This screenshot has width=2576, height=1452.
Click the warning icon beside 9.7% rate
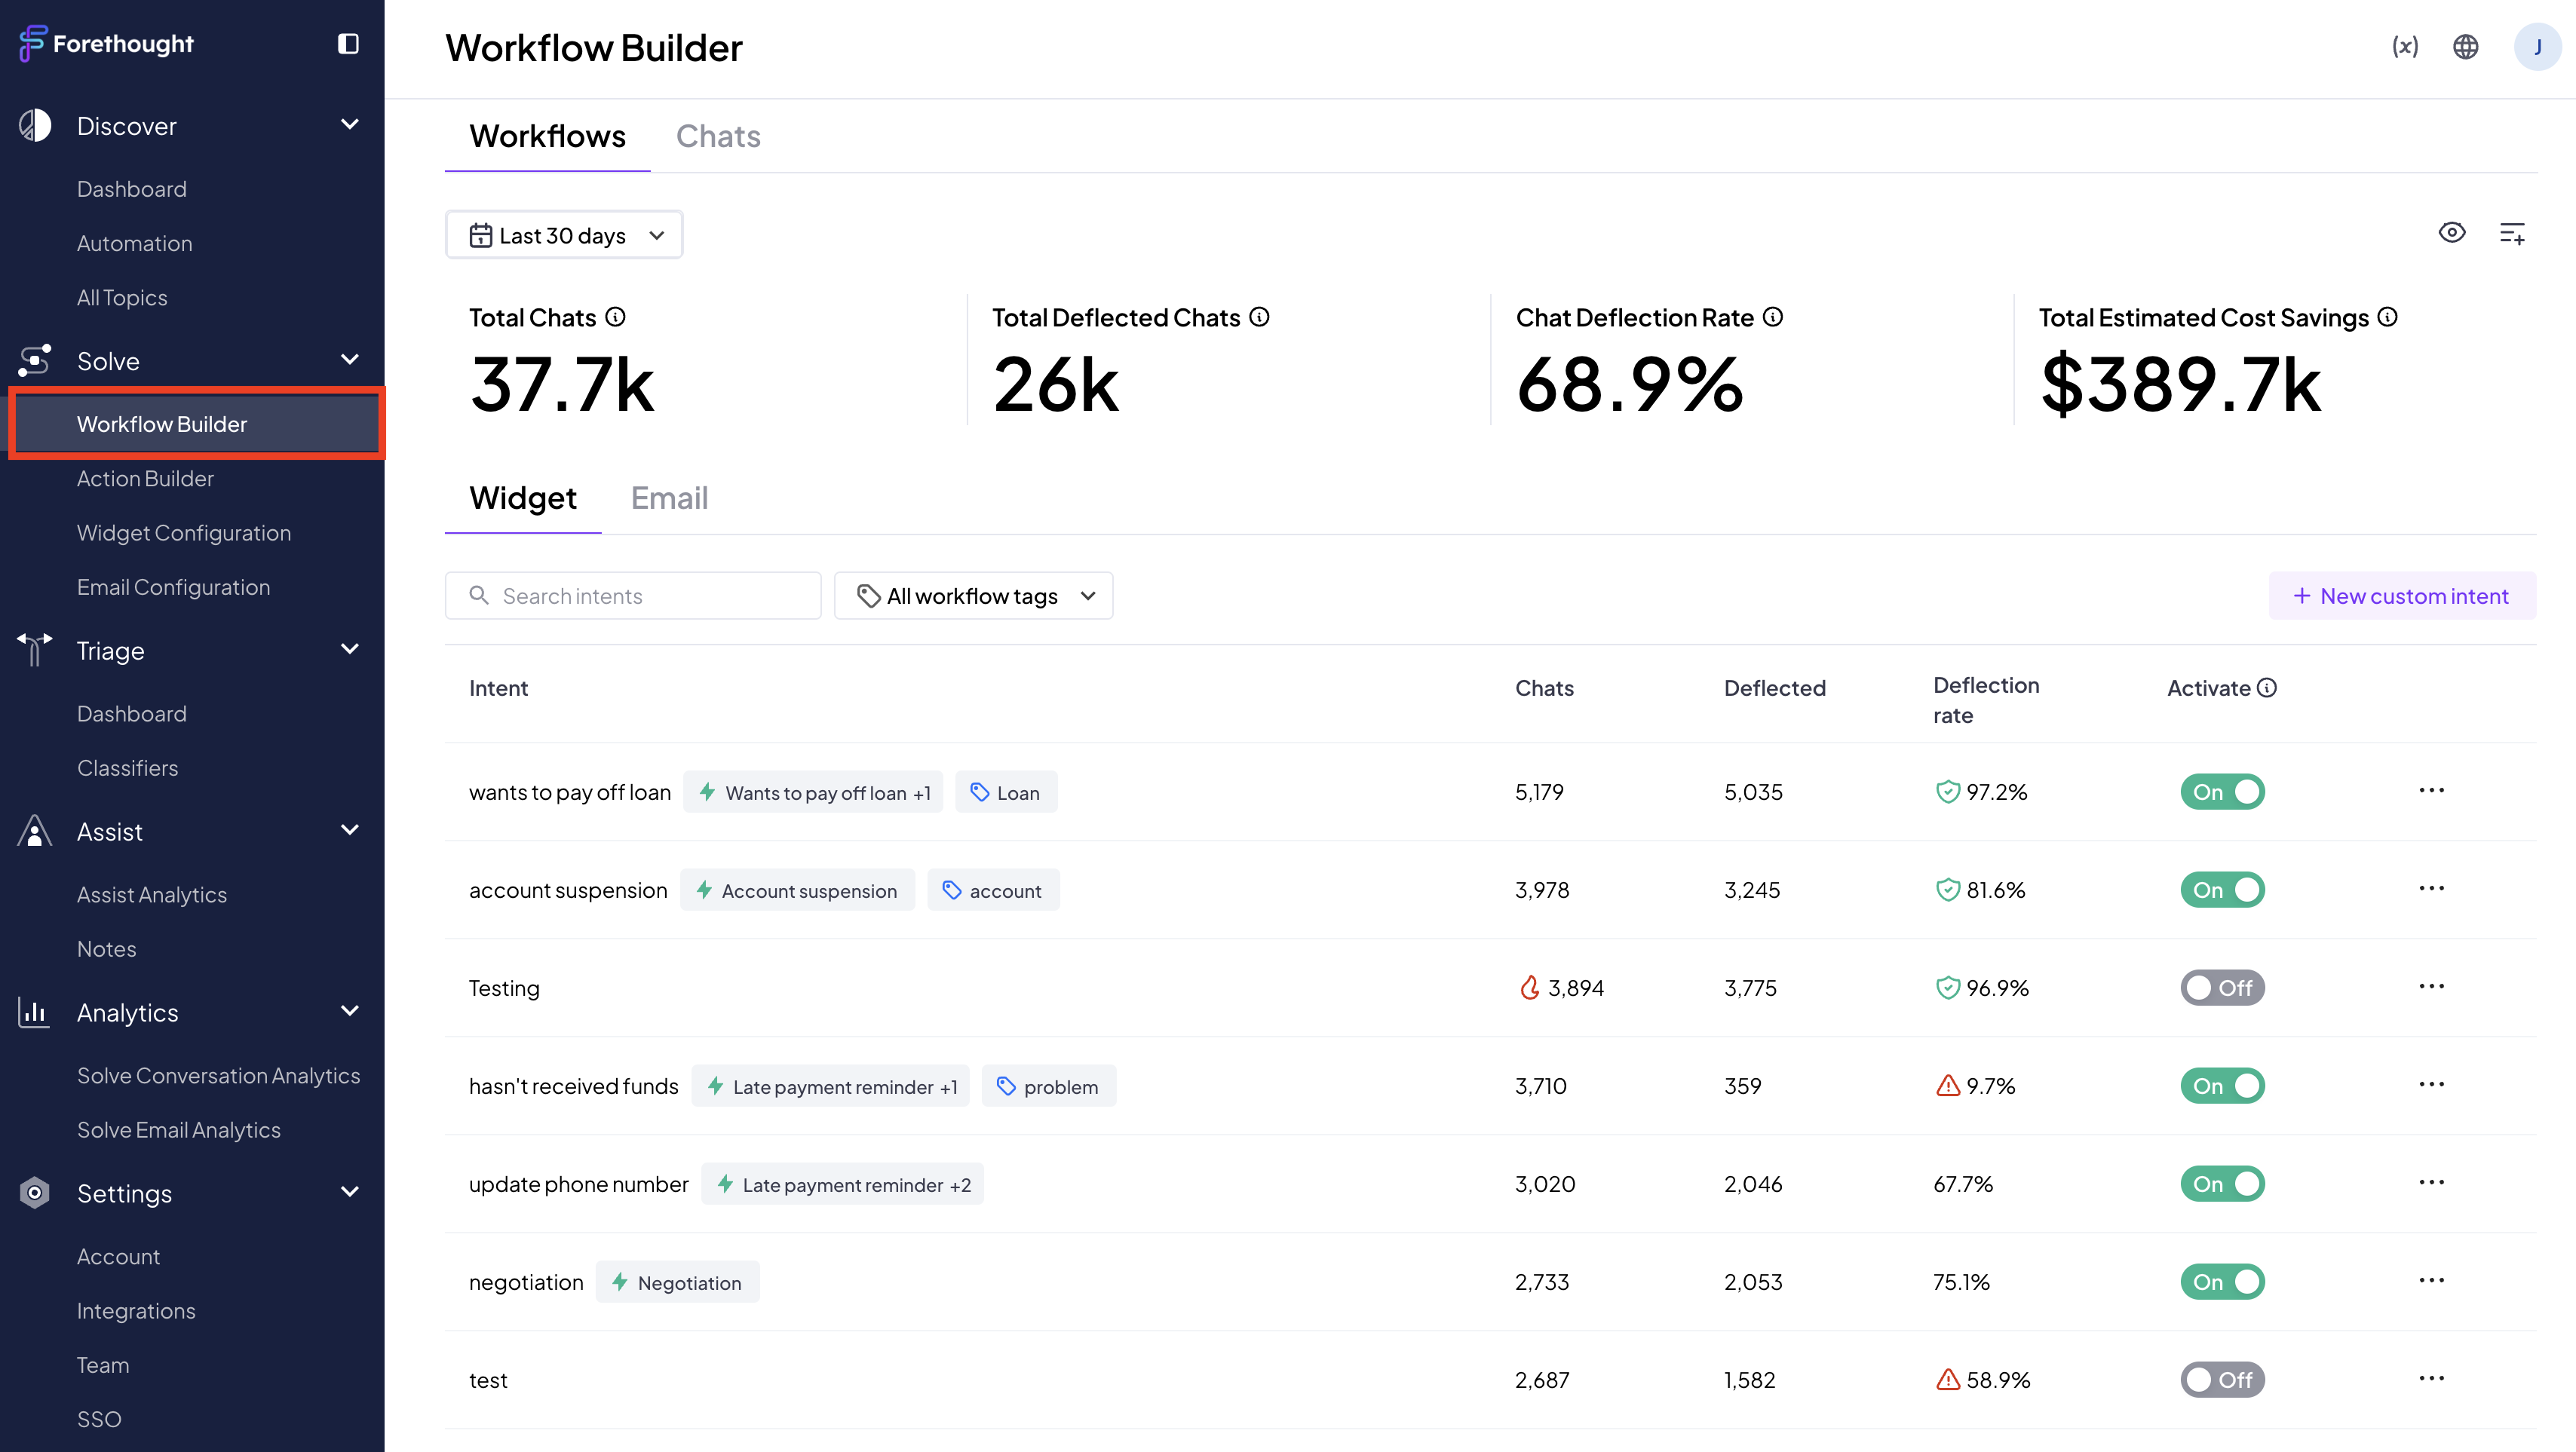coord(1947,1086)
